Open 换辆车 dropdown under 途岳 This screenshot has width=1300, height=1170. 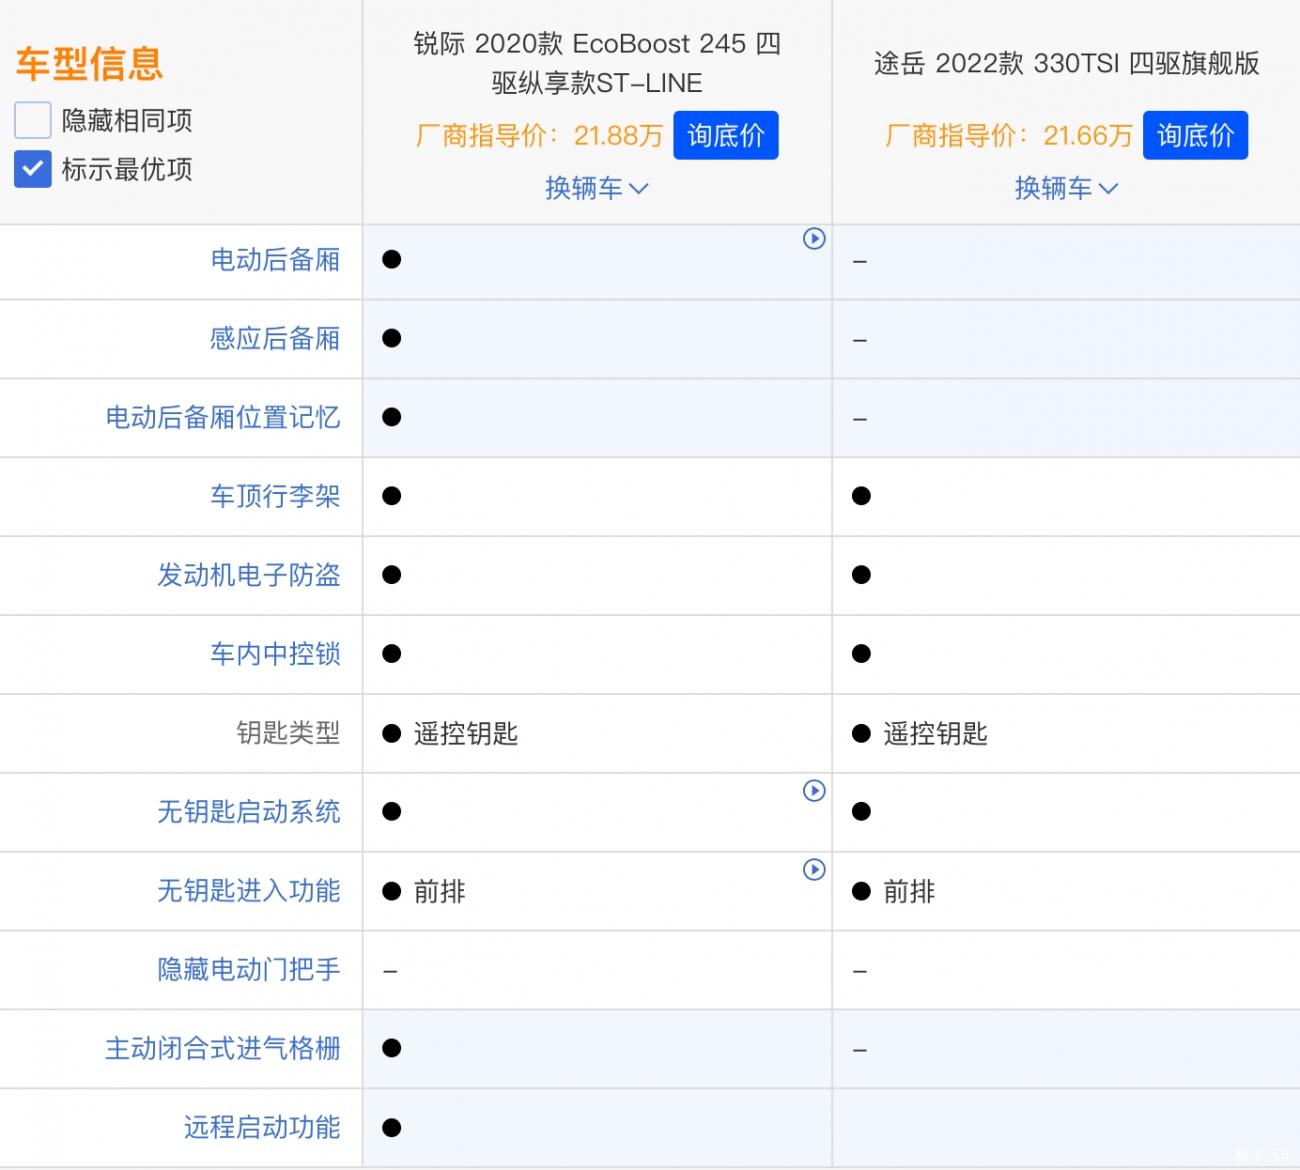click(x=1066, y=188)
